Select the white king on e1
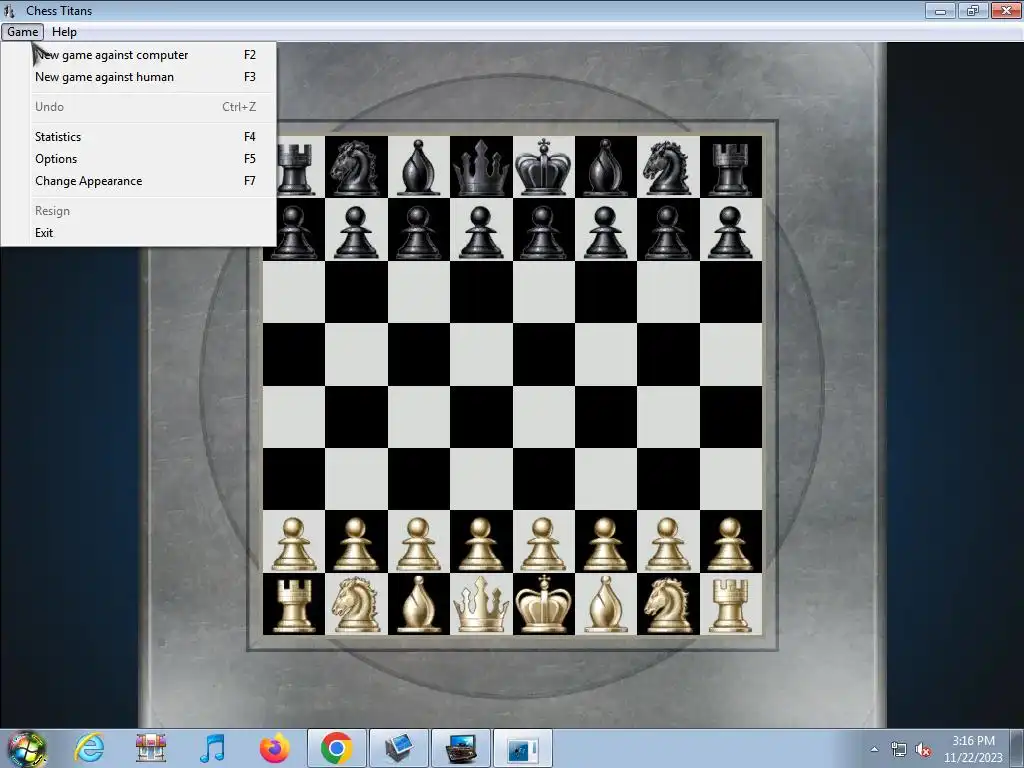The width and height of the screenshot is (1024, 768). coord(543,604)
